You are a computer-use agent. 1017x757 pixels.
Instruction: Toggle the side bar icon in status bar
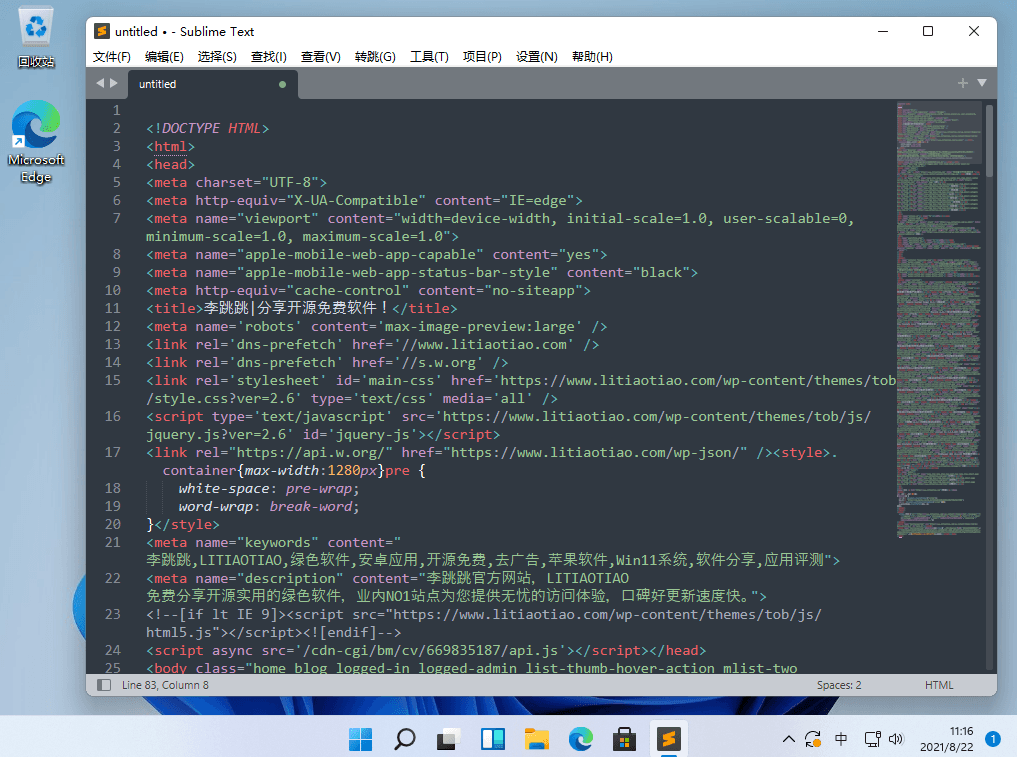click(x=104, y=685)
